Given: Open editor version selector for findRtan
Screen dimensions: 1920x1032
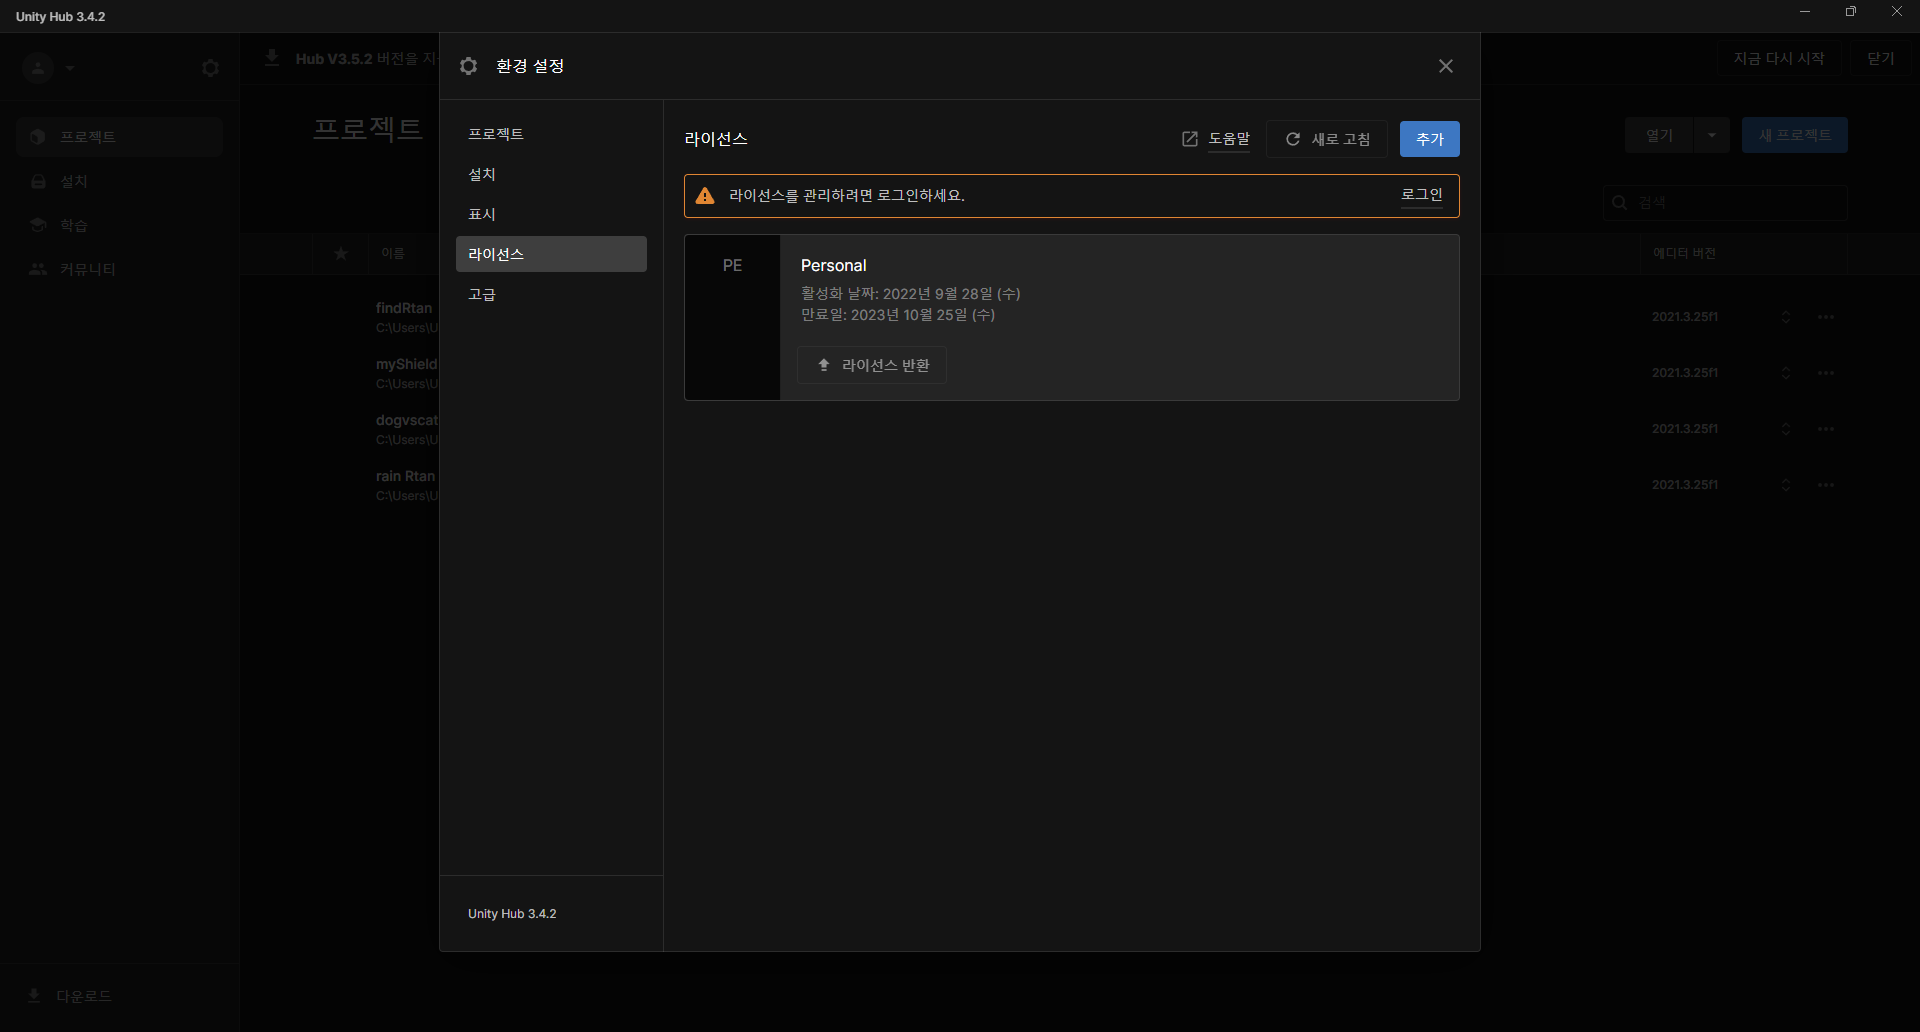Looking at the screenshot, I should [x=1786, y=317].
